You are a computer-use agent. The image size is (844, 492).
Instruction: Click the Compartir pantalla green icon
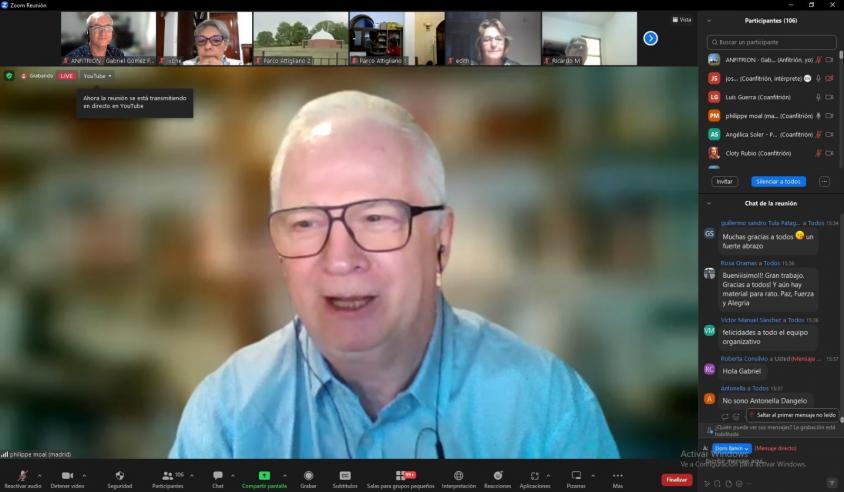(264, 475)
